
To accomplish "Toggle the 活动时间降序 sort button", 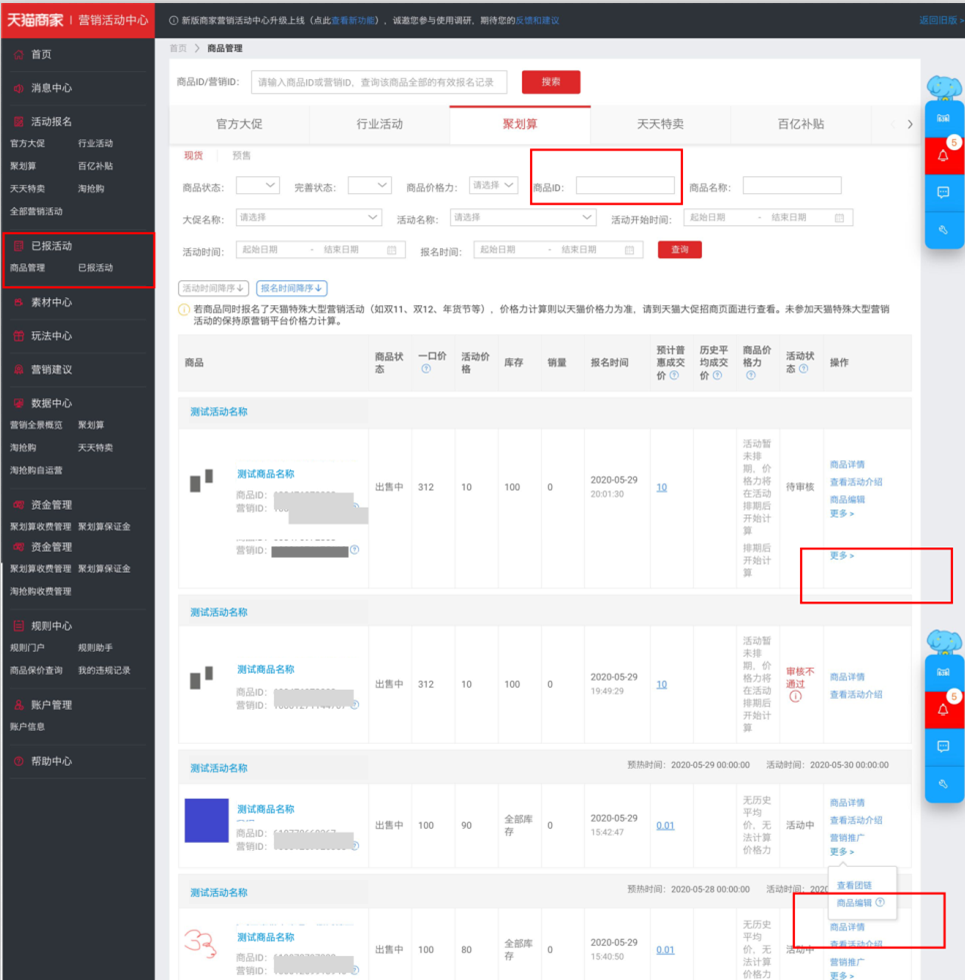I will [213, 288].
